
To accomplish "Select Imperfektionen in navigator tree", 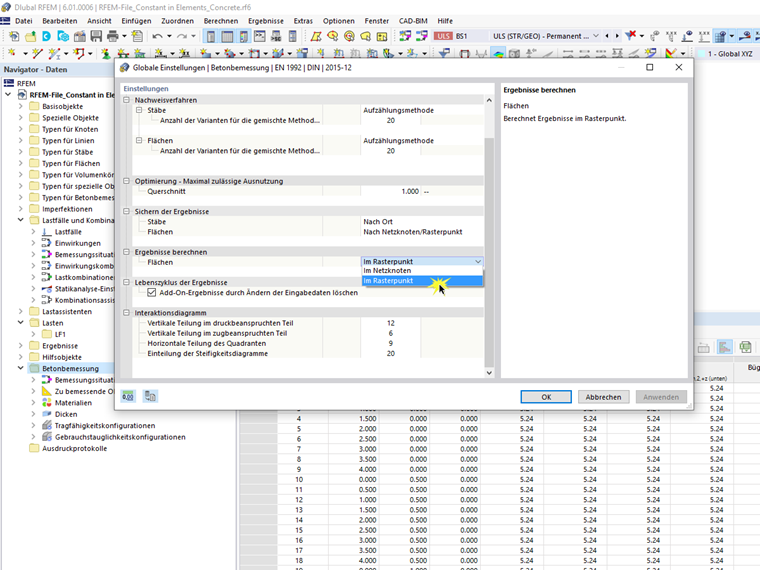I will pyautogui.click(x=67, y=209).
